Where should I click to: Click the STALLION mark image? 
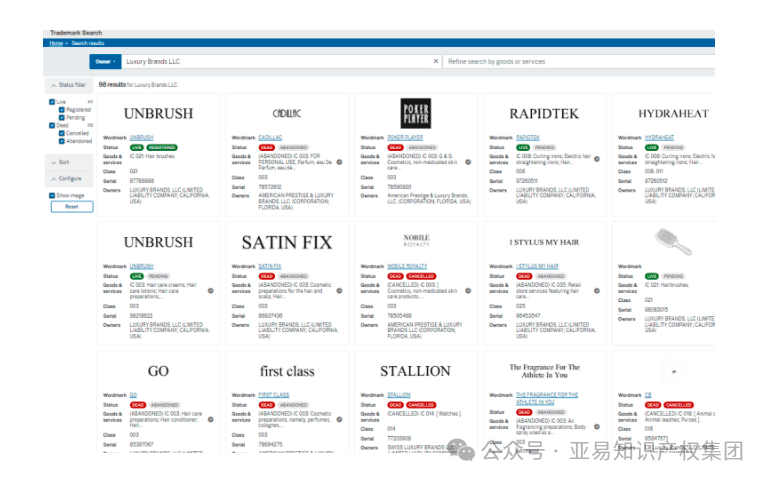click(x=415, y=371)
